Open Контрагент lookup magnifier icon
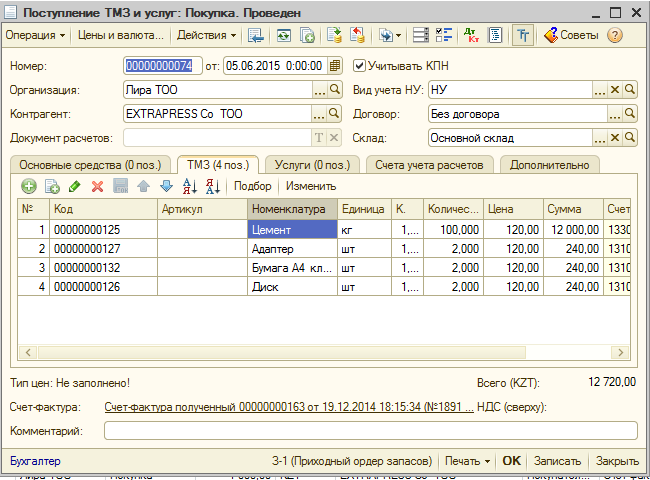The image size is (650, 480). pos(334,114)
